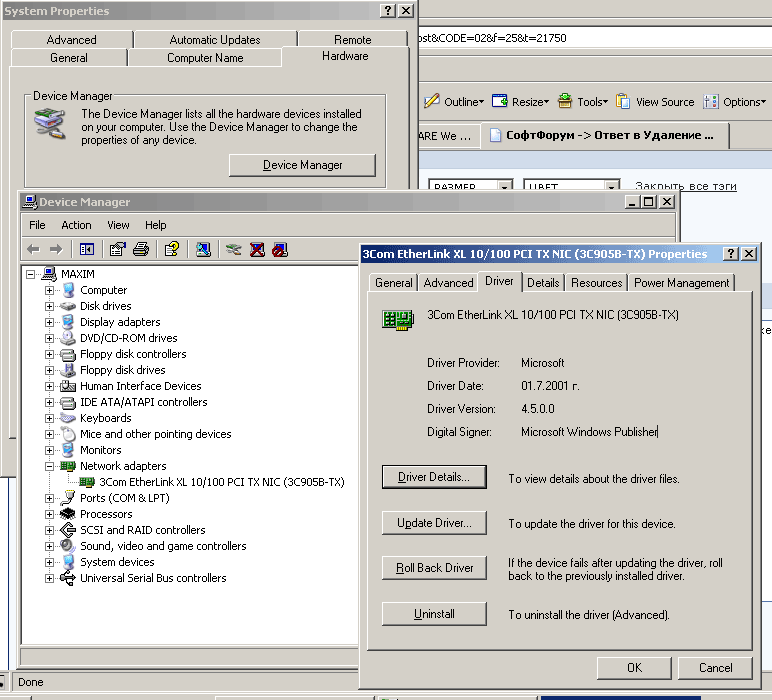Viewport: 772px width, 700px height.
Task: Click the Uninstall button in Driver tab
Action: pos(434,614)
